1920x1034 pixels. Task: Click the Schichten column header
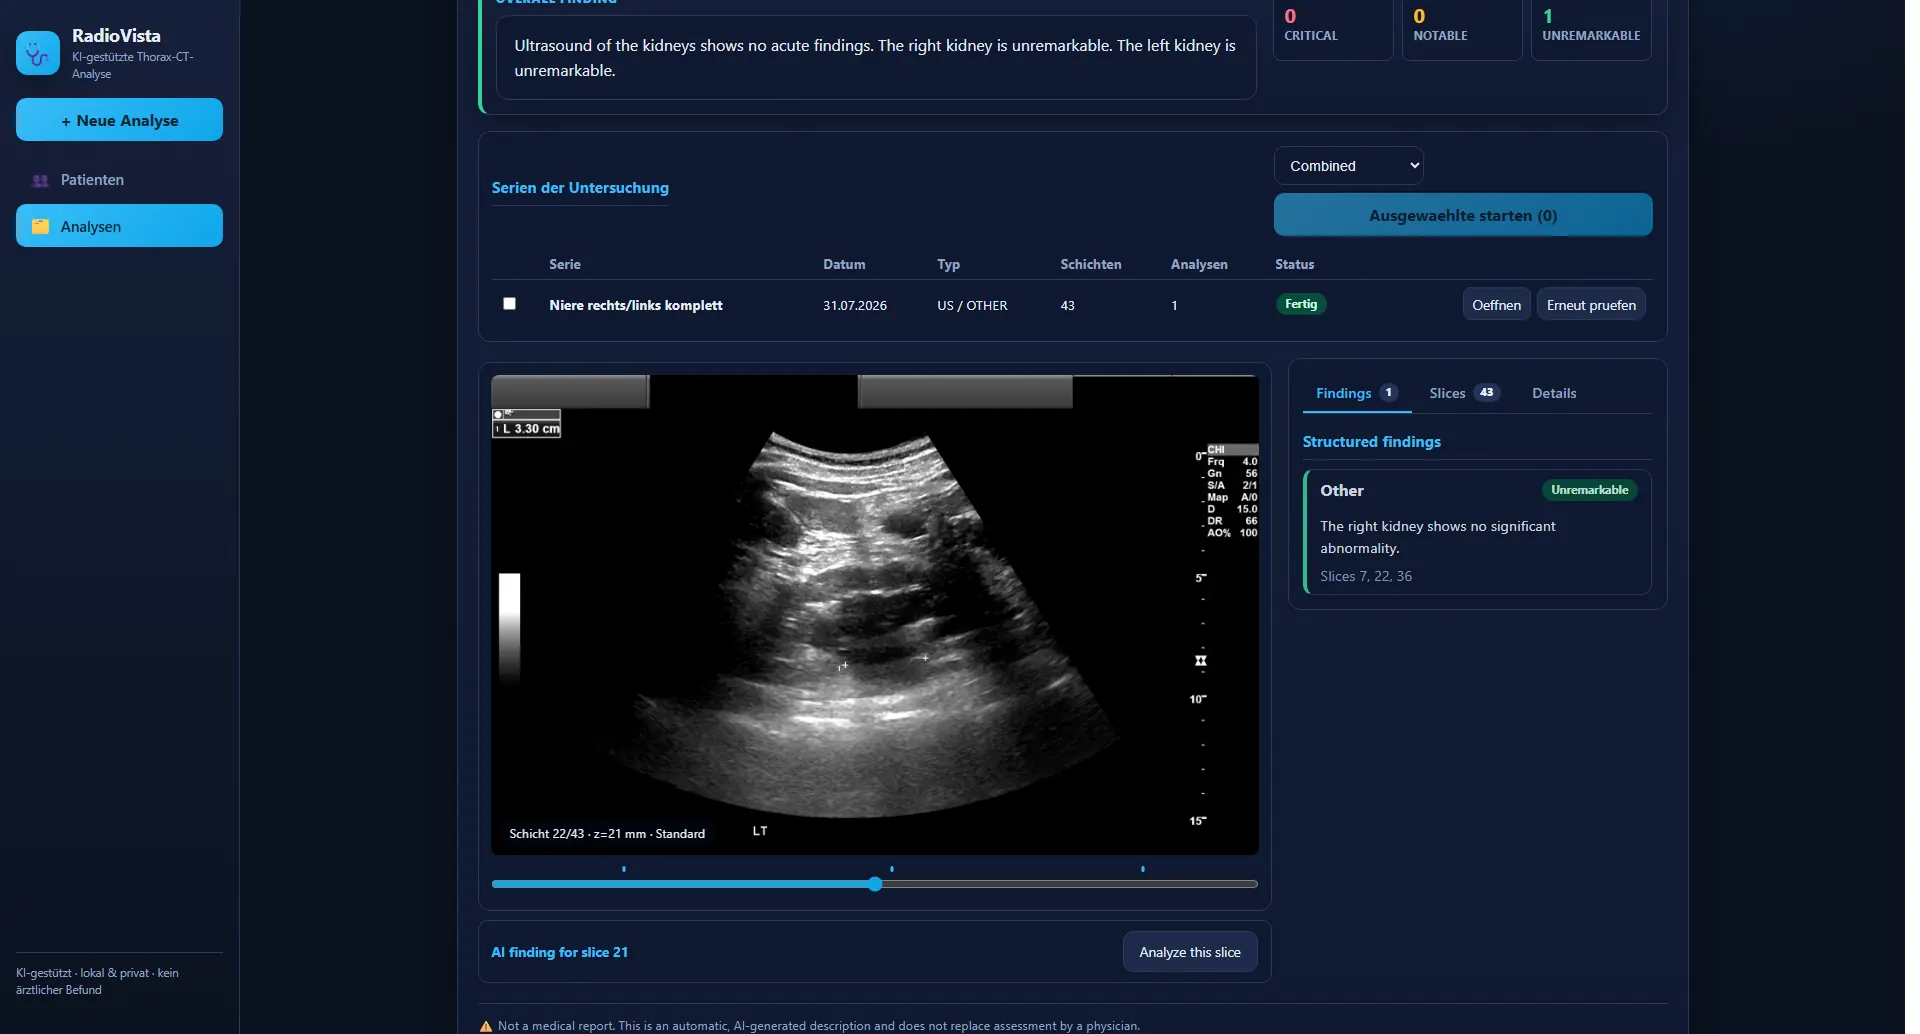(1090, 264)
